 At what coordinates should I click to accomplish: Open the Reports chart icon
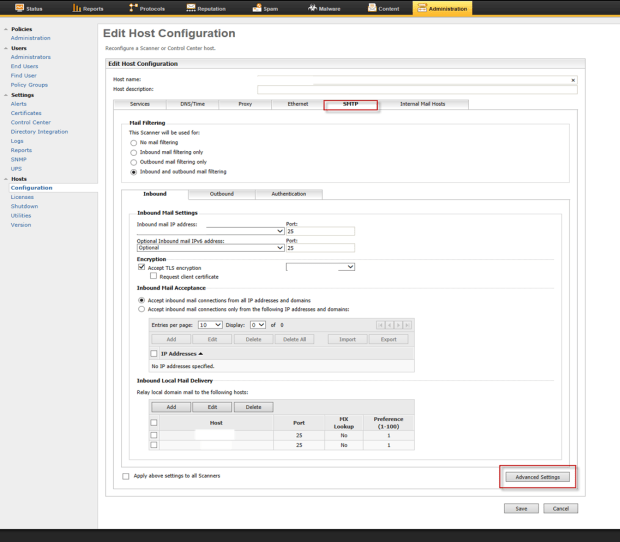pyautogui.click(x=77, y=8)
